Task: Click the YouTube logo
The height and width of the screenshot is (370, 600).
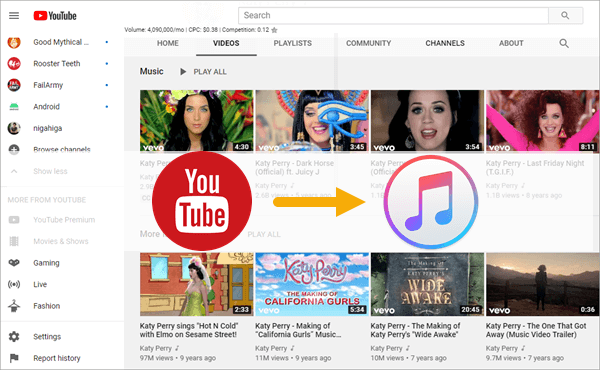Action: point(55,16)
